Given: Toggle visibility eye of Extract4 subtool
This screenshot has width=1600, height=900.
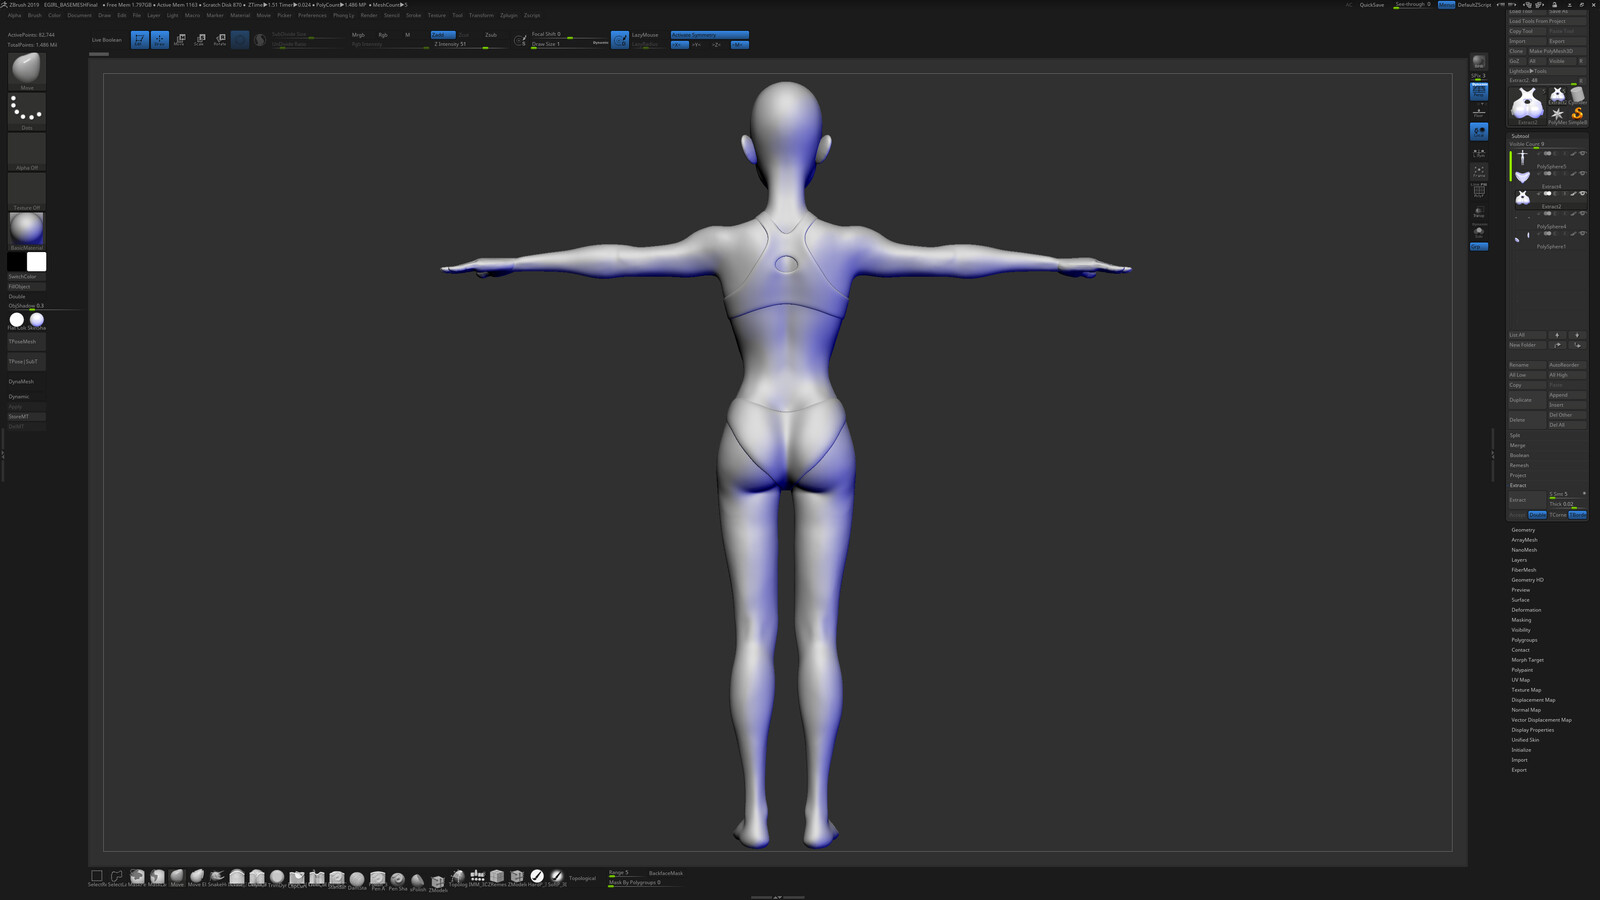Looking at the screenshot, I should pyautogui.click(x=1582, y=174).
